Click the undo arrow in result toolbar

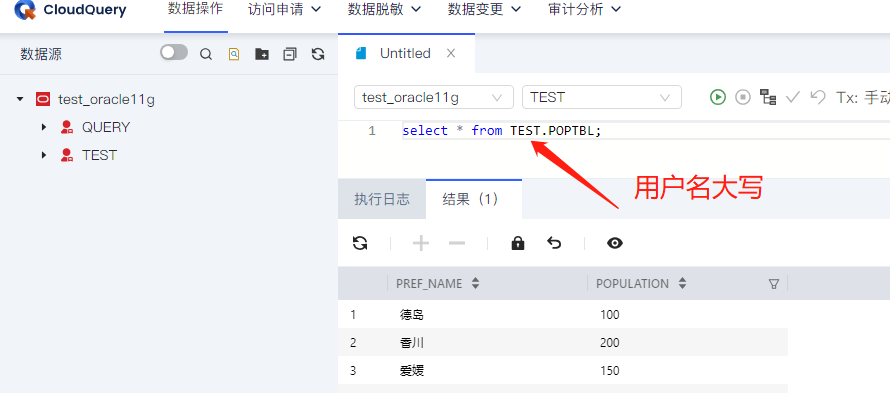tap(554, 243)
